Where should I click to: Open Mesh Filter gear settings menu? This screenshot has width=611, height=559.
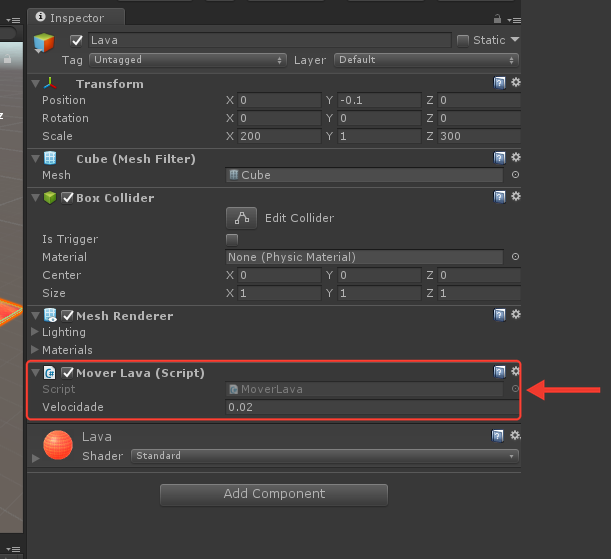pyautogui.click(x=516, y=157)
